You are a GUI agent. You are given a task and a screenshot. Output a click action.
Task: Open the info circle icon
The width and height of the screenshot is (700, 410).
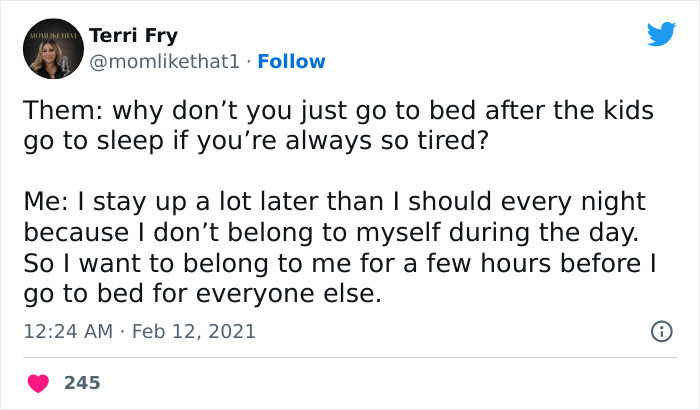[661, 330]
